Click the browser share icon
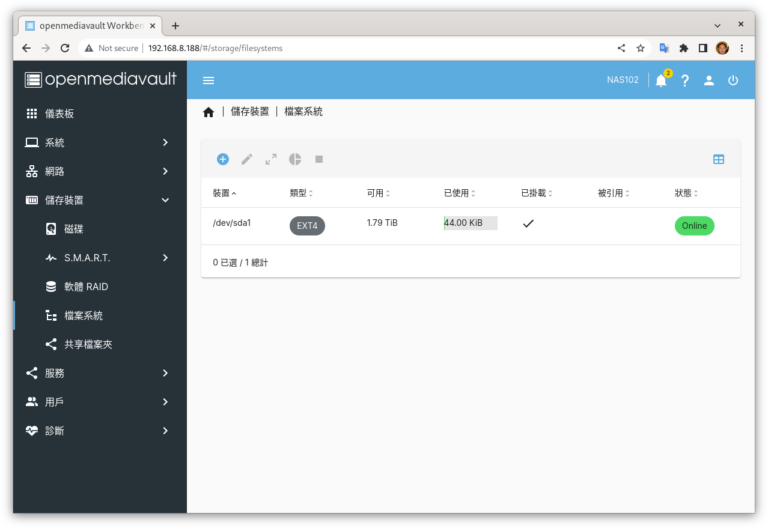The width and height of the screenshot is (768, 528). (x=621, y=48)
